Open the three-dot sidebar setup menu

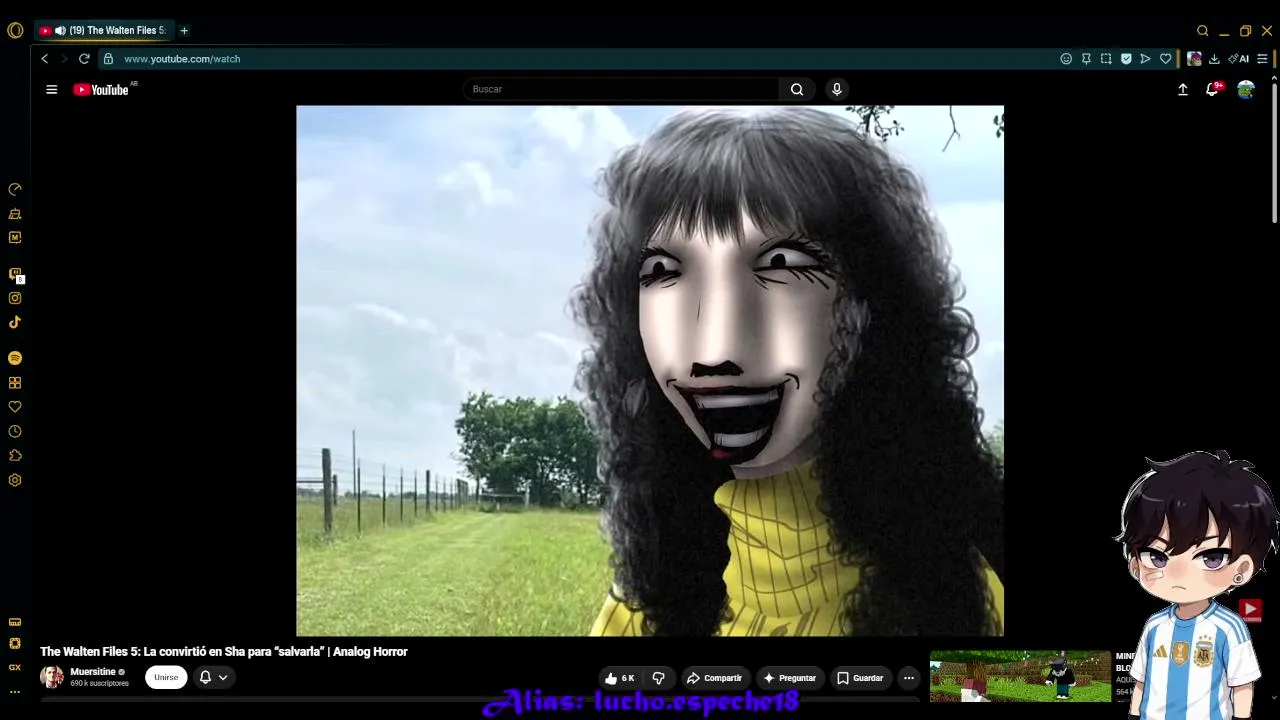coord(15,691)
